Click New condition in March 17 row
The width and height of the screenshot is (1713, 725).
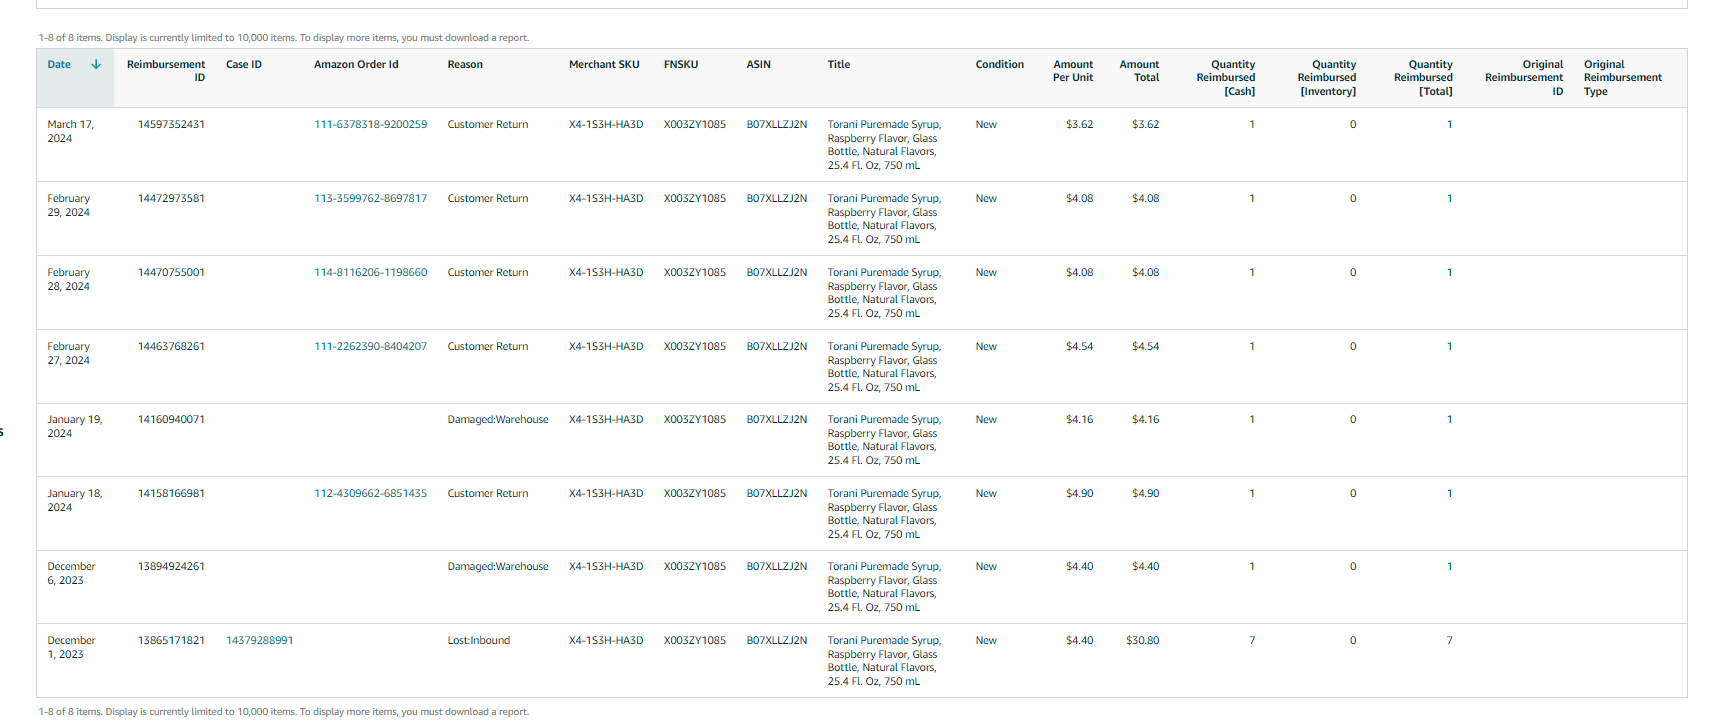point(986,124)
